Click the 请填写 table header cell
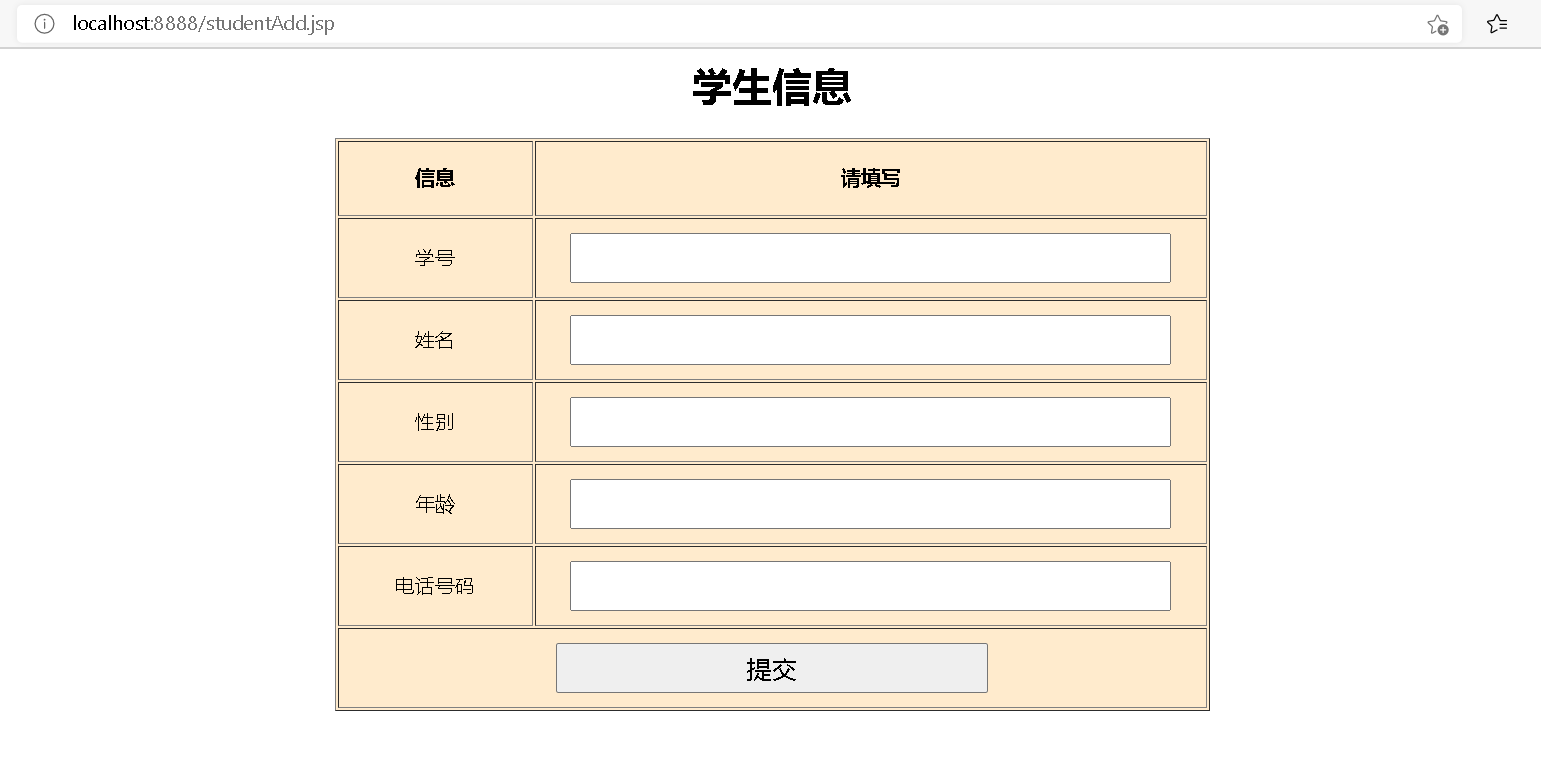This screenshot has height=772, width=1541. 869,177
